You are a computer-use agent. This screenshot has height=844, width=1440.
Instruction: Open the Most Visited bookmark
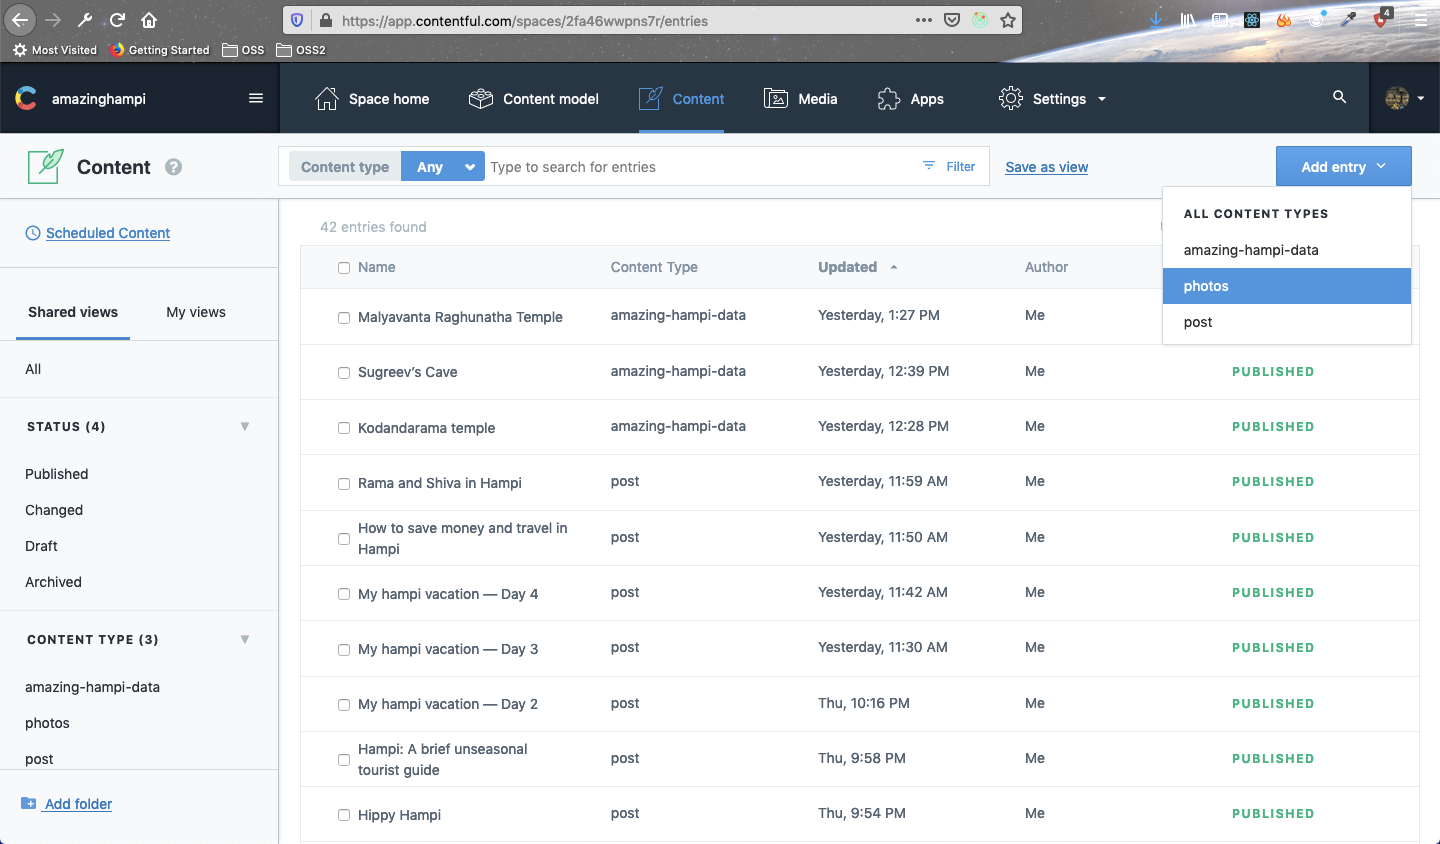[55, 50]
